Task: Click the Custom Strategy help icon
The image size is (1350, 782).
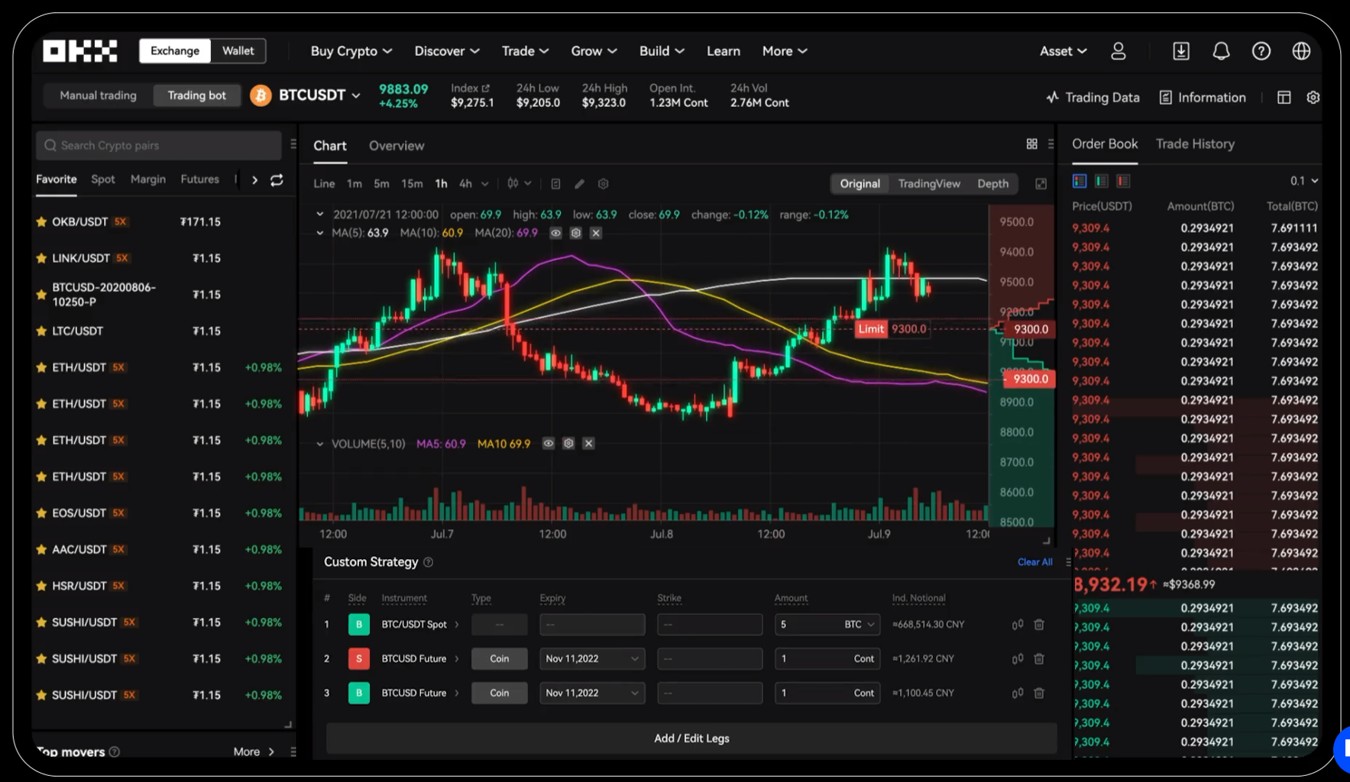Action: pyautogui.click(x=428, y=563)
